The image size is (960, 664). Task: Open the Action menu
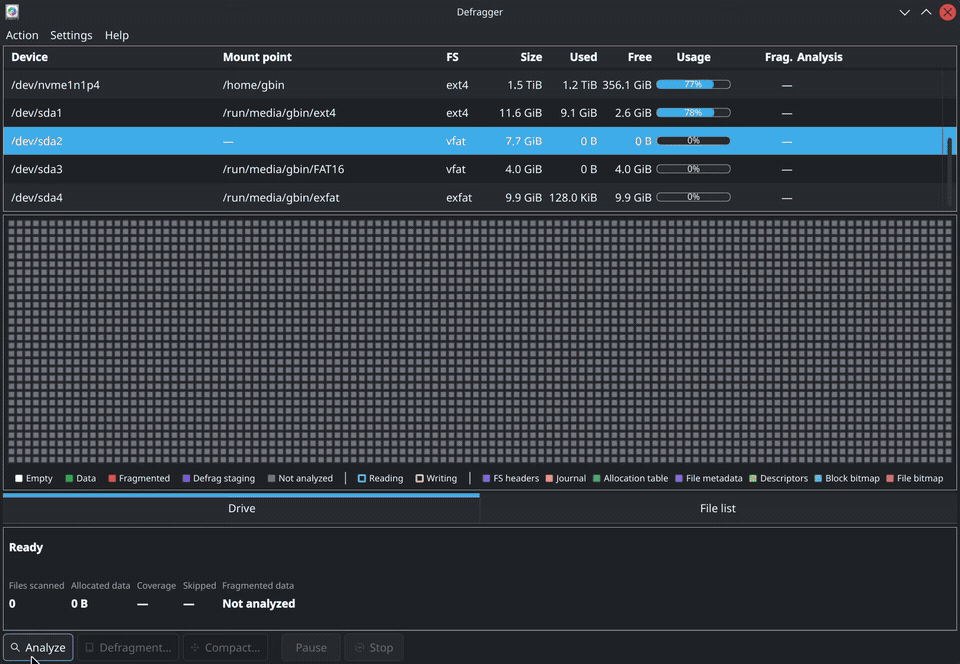(x=22, y=35)
